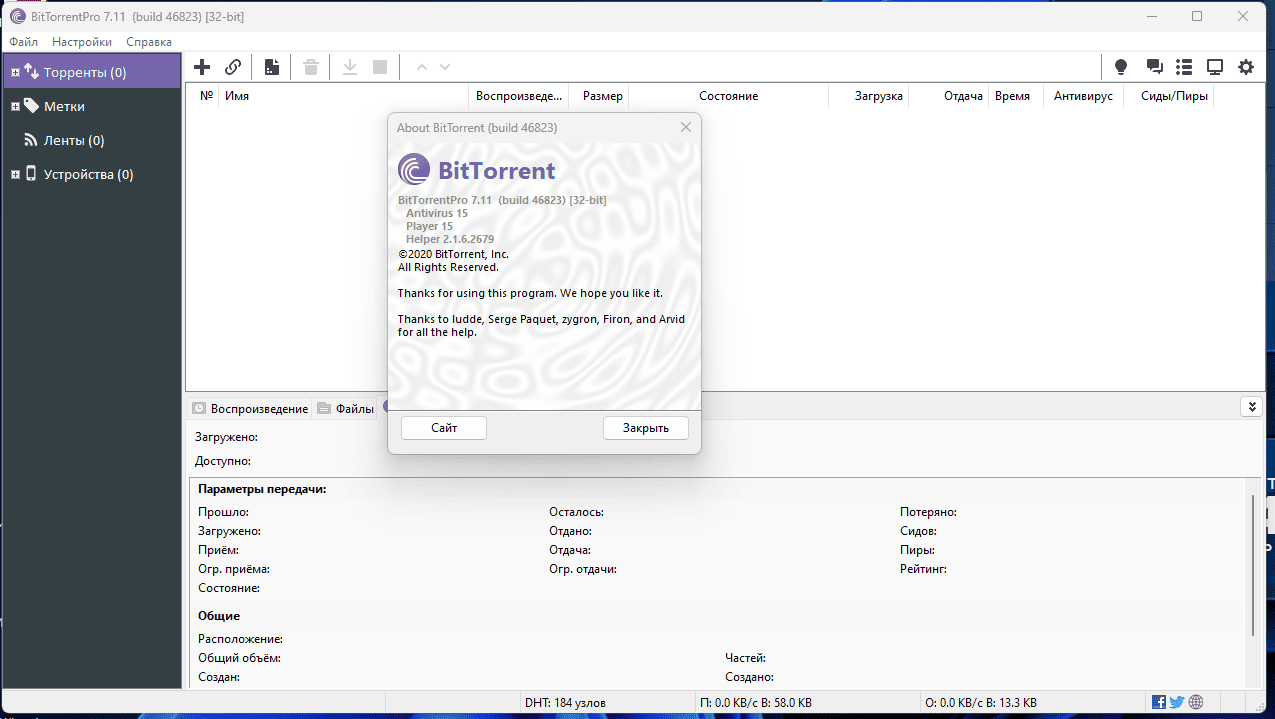Viewport: 1275px width, 719px height.
Task: Sort by the Время column header
Action: 1016,96
